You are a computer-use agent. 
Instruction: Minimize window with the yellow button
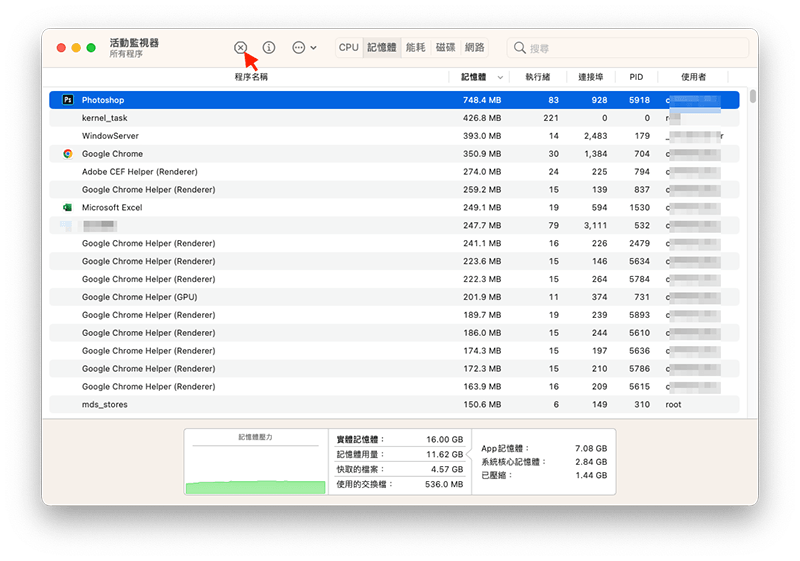(x=76, y=47)
